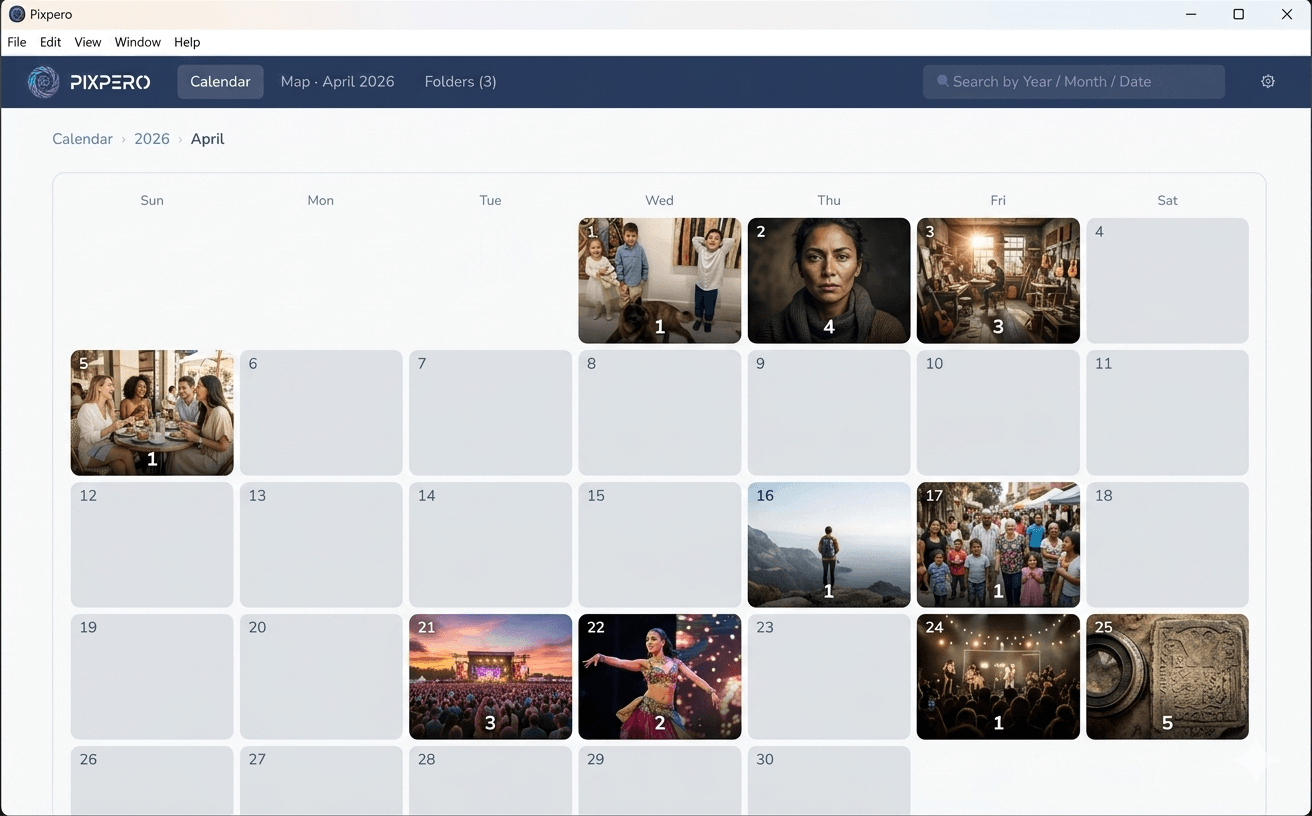Click the Pixpero title bar app icon
This screenshot has width=1312, height=816.
(x=17, y=14)
